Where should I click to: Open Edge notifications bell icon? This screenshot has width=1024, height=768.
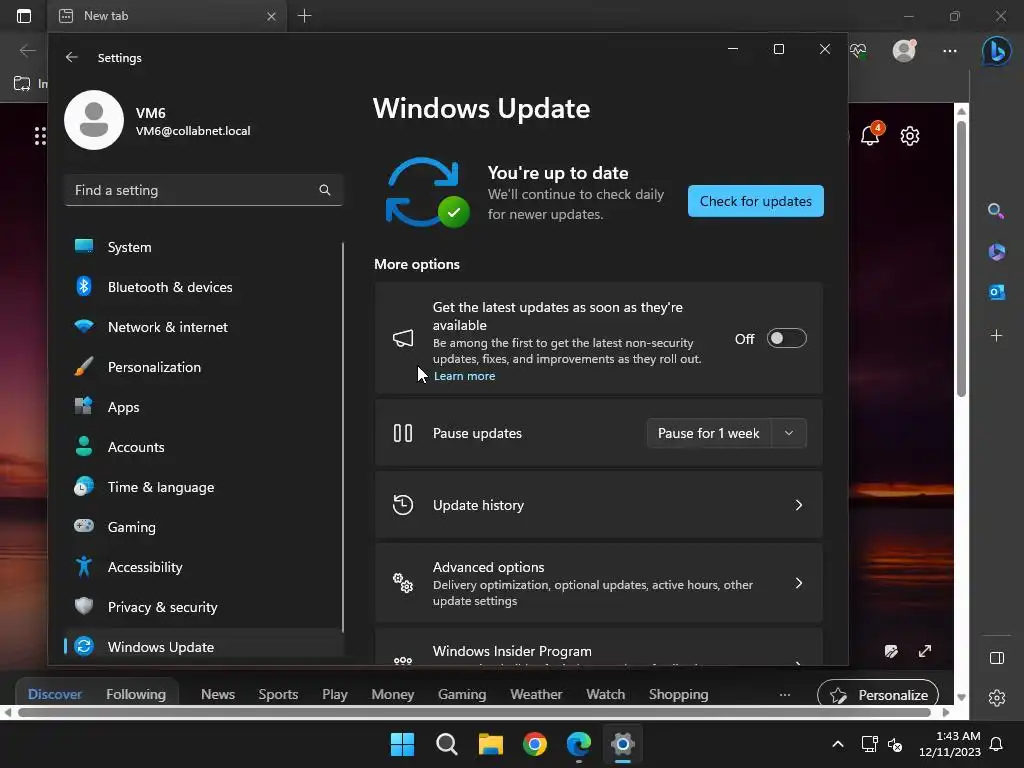(871, 135)
